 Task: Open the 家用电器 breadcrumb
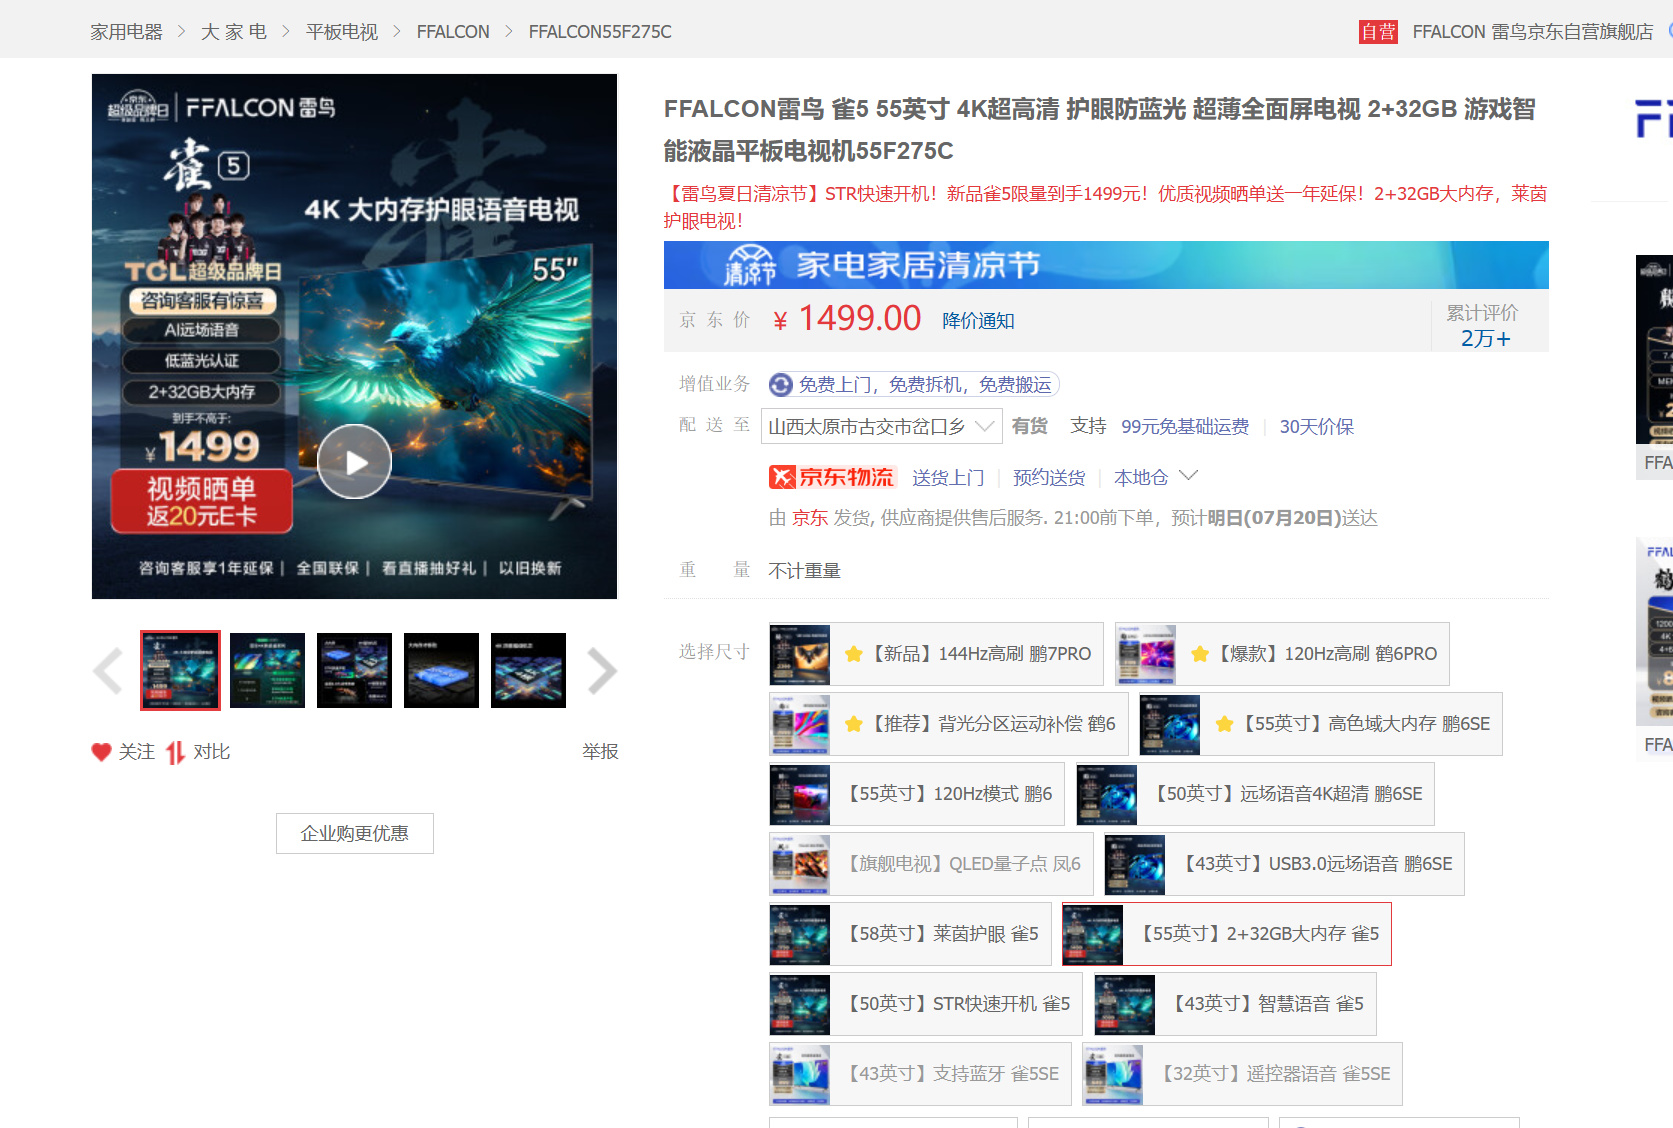126,32
